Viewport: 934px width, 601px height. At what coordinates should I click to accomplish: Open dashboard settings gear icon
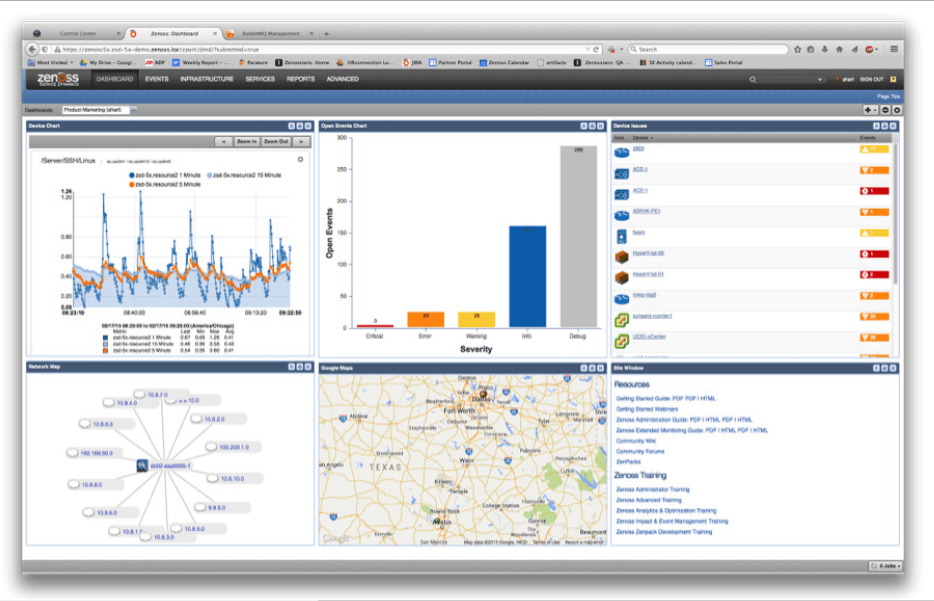pos(897,110)
